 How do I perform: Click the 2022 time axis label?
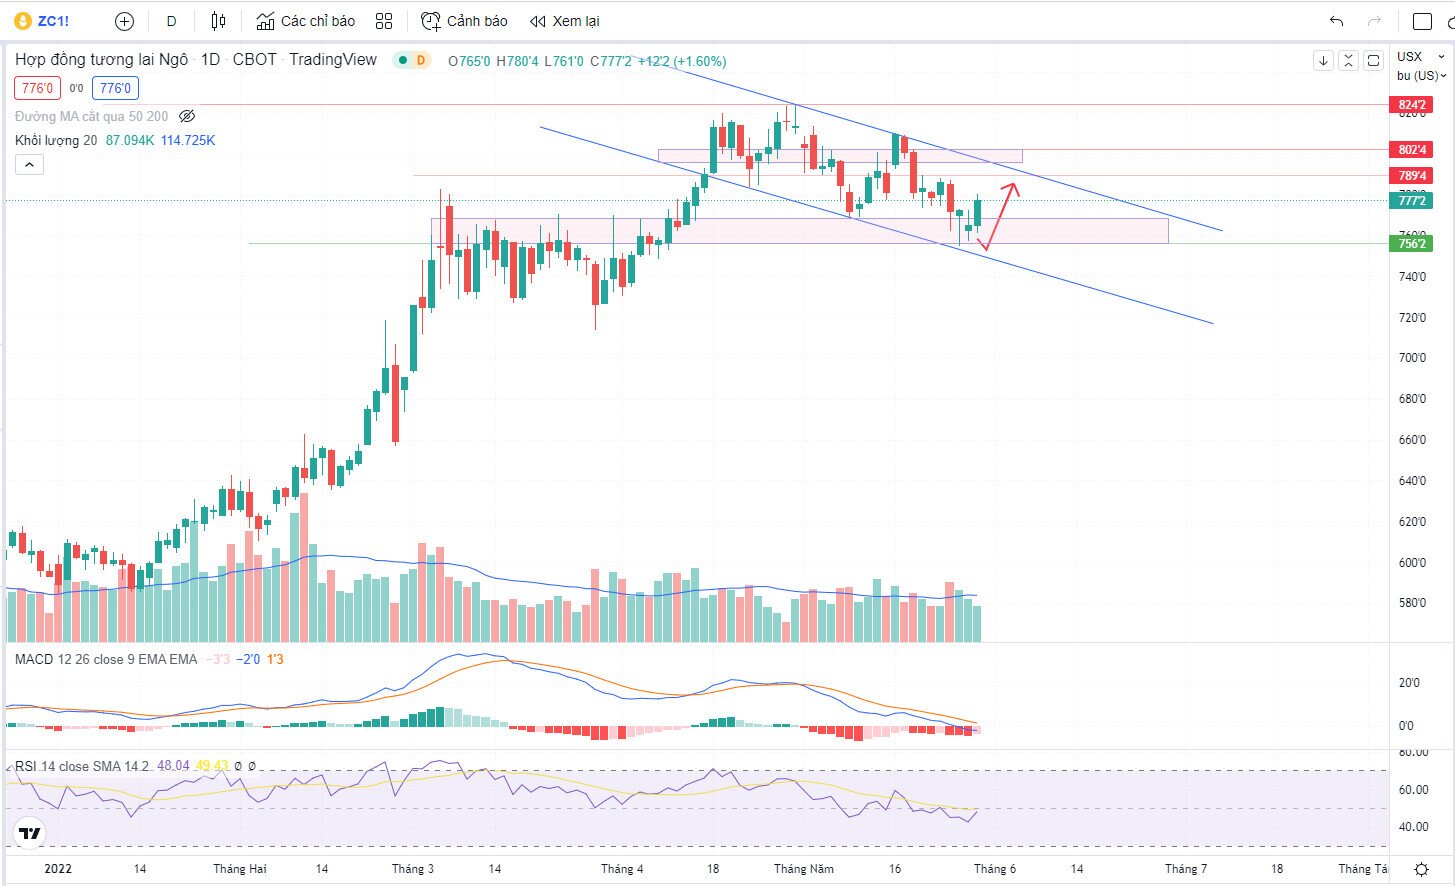58,869
